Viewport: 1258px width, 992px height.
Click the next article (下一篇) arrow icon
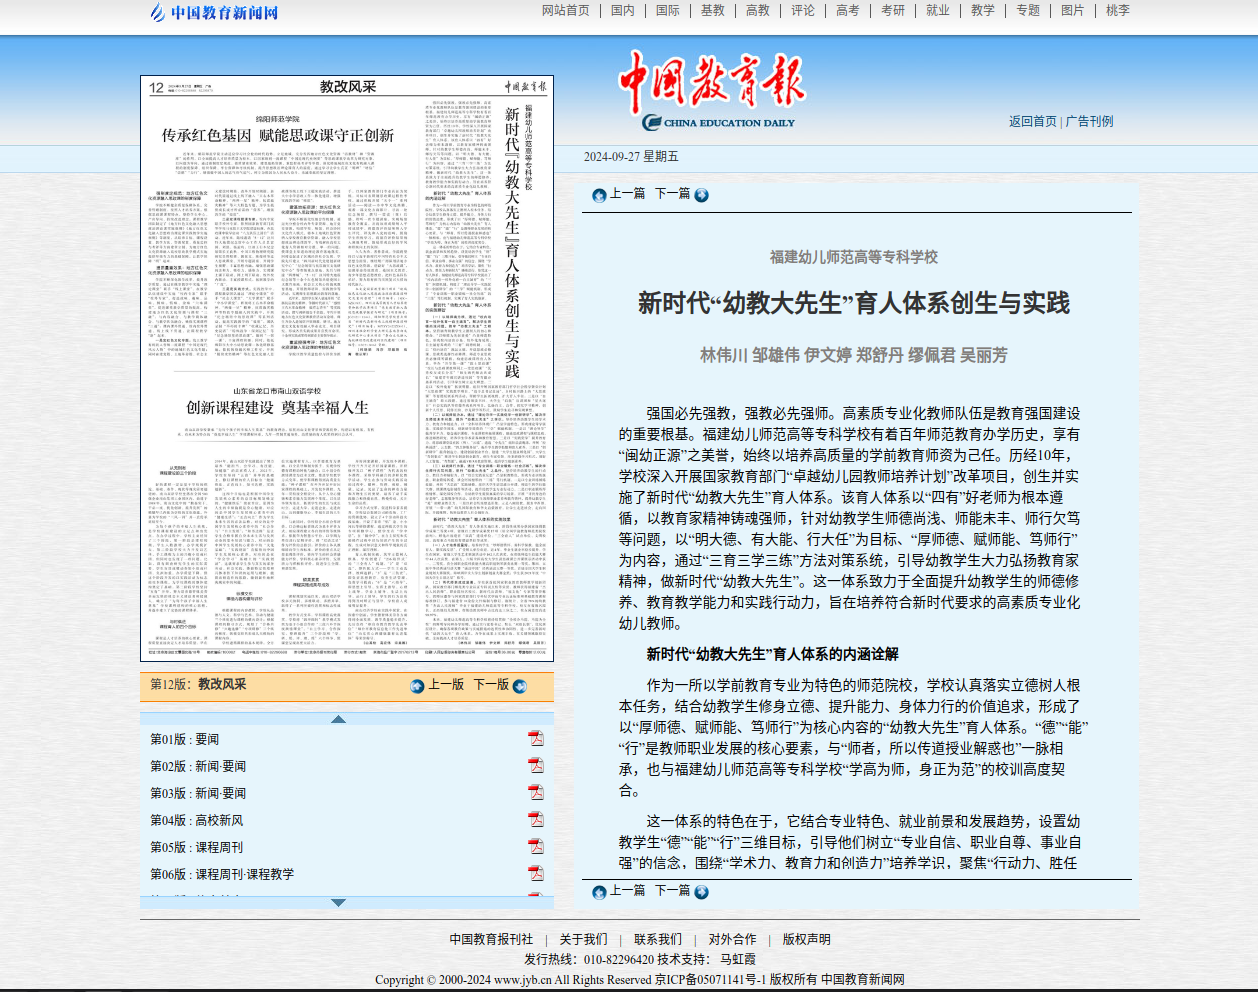[x=701, y=195]
